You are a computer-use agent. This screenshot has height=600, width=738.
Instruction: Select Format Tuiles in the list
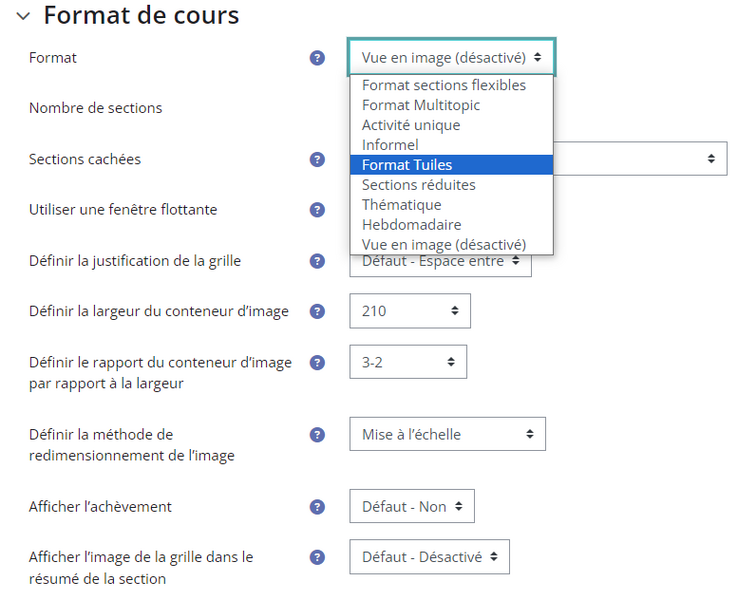[451, 165]
